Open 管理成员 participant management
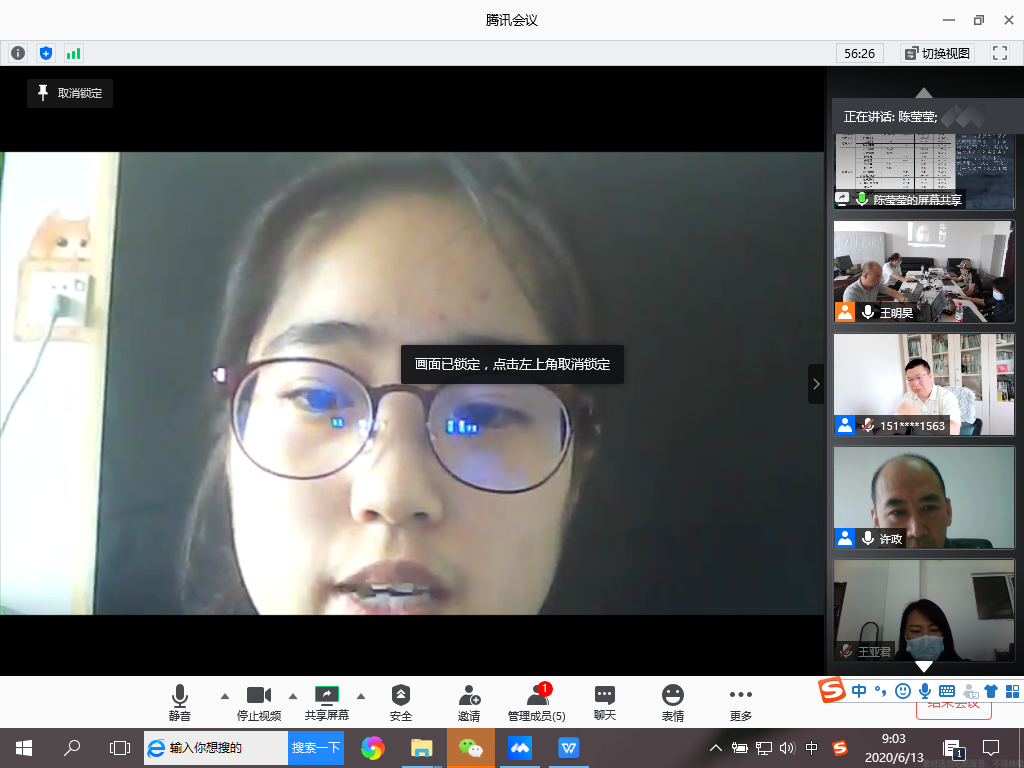The height and width of the screenshot is (768, 1024). 537,703
